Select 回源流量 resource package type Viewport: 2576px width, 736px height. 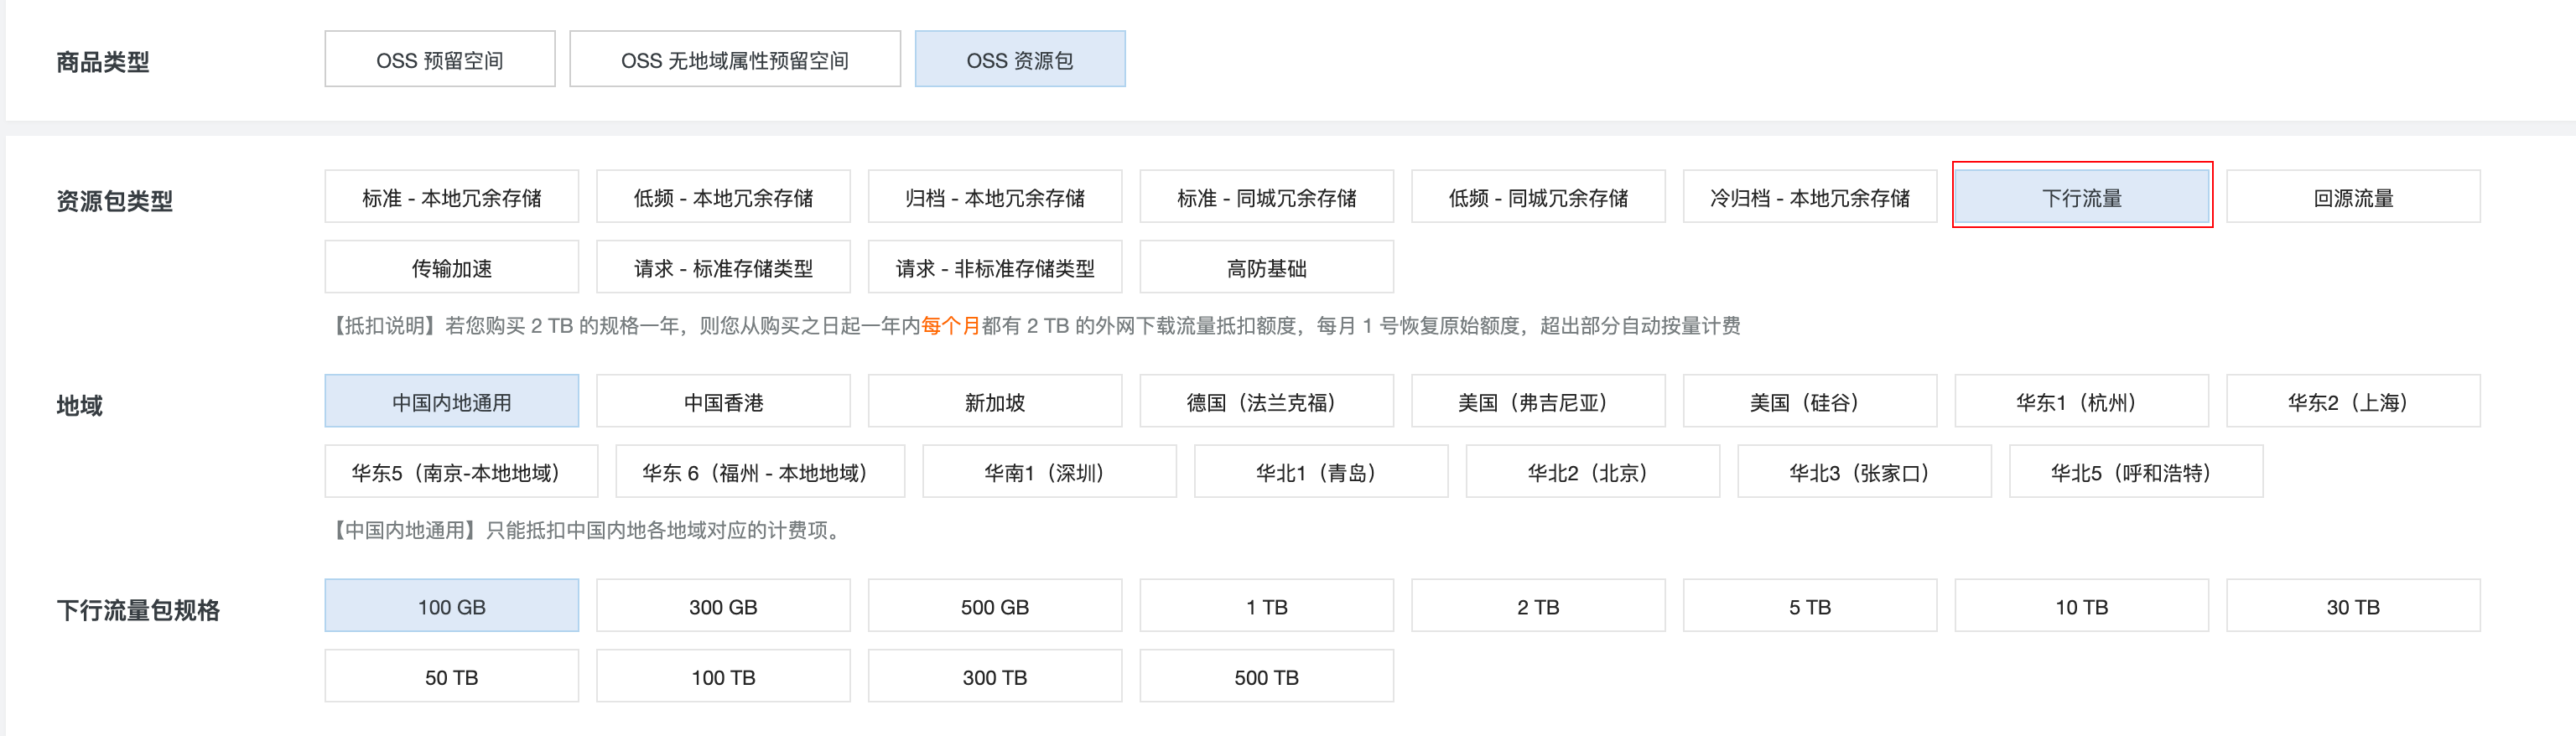click(2354, 197)
